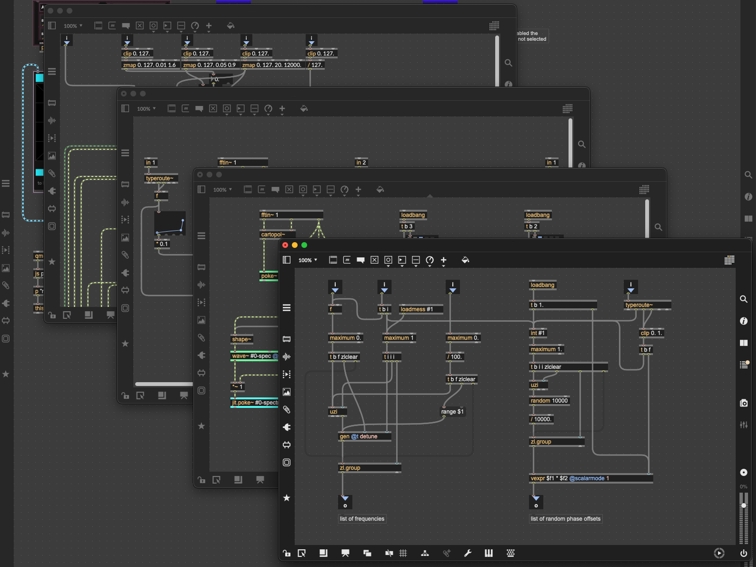This screenshot has height=567, width=756.
Task: Open search in the typeroute~ window
Action: [x=581, y=144]
